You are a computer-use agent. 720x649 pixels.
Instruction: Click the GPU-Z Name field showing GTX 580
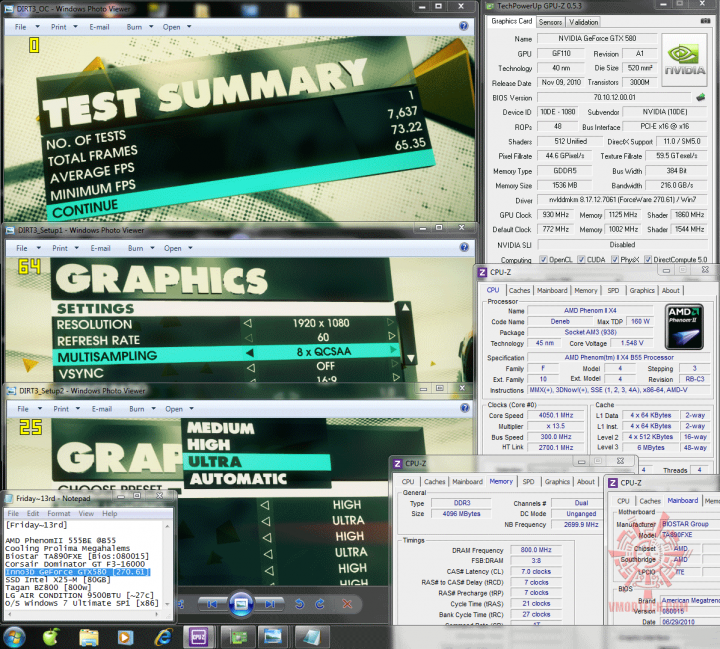pos(597,39)
